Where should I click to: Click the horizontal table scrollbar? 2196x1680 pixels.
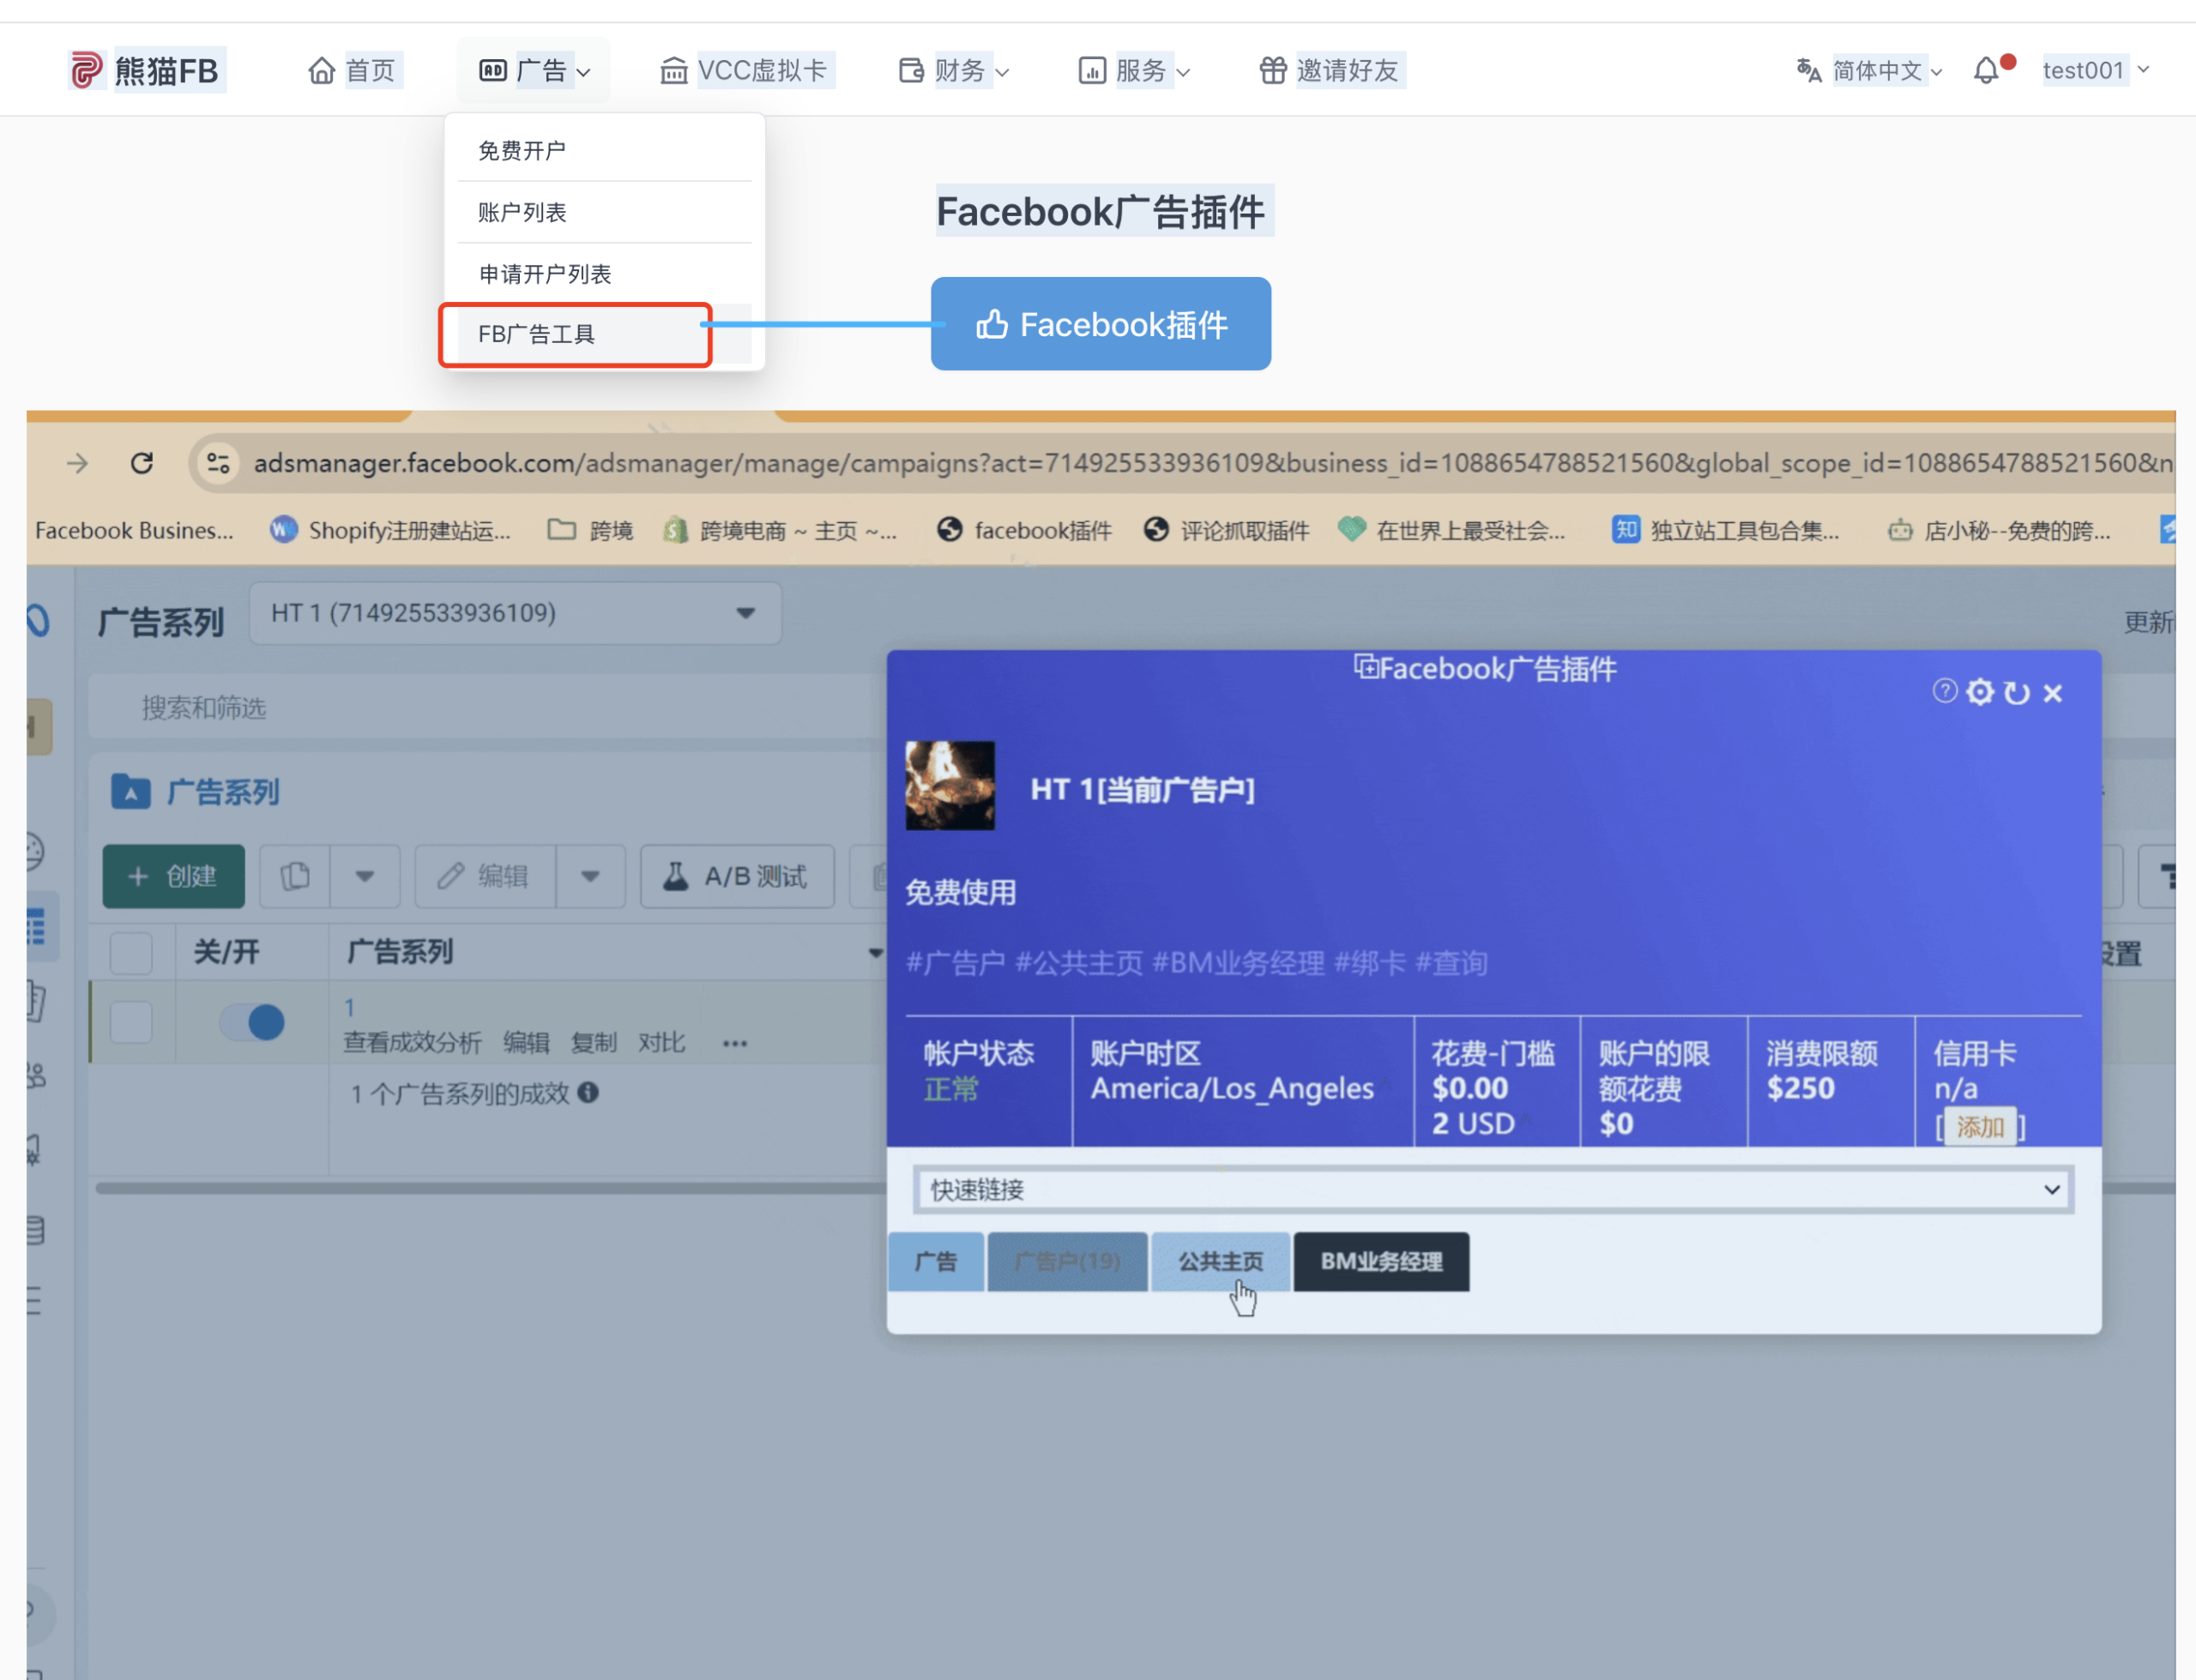[x=490, y=1188]
